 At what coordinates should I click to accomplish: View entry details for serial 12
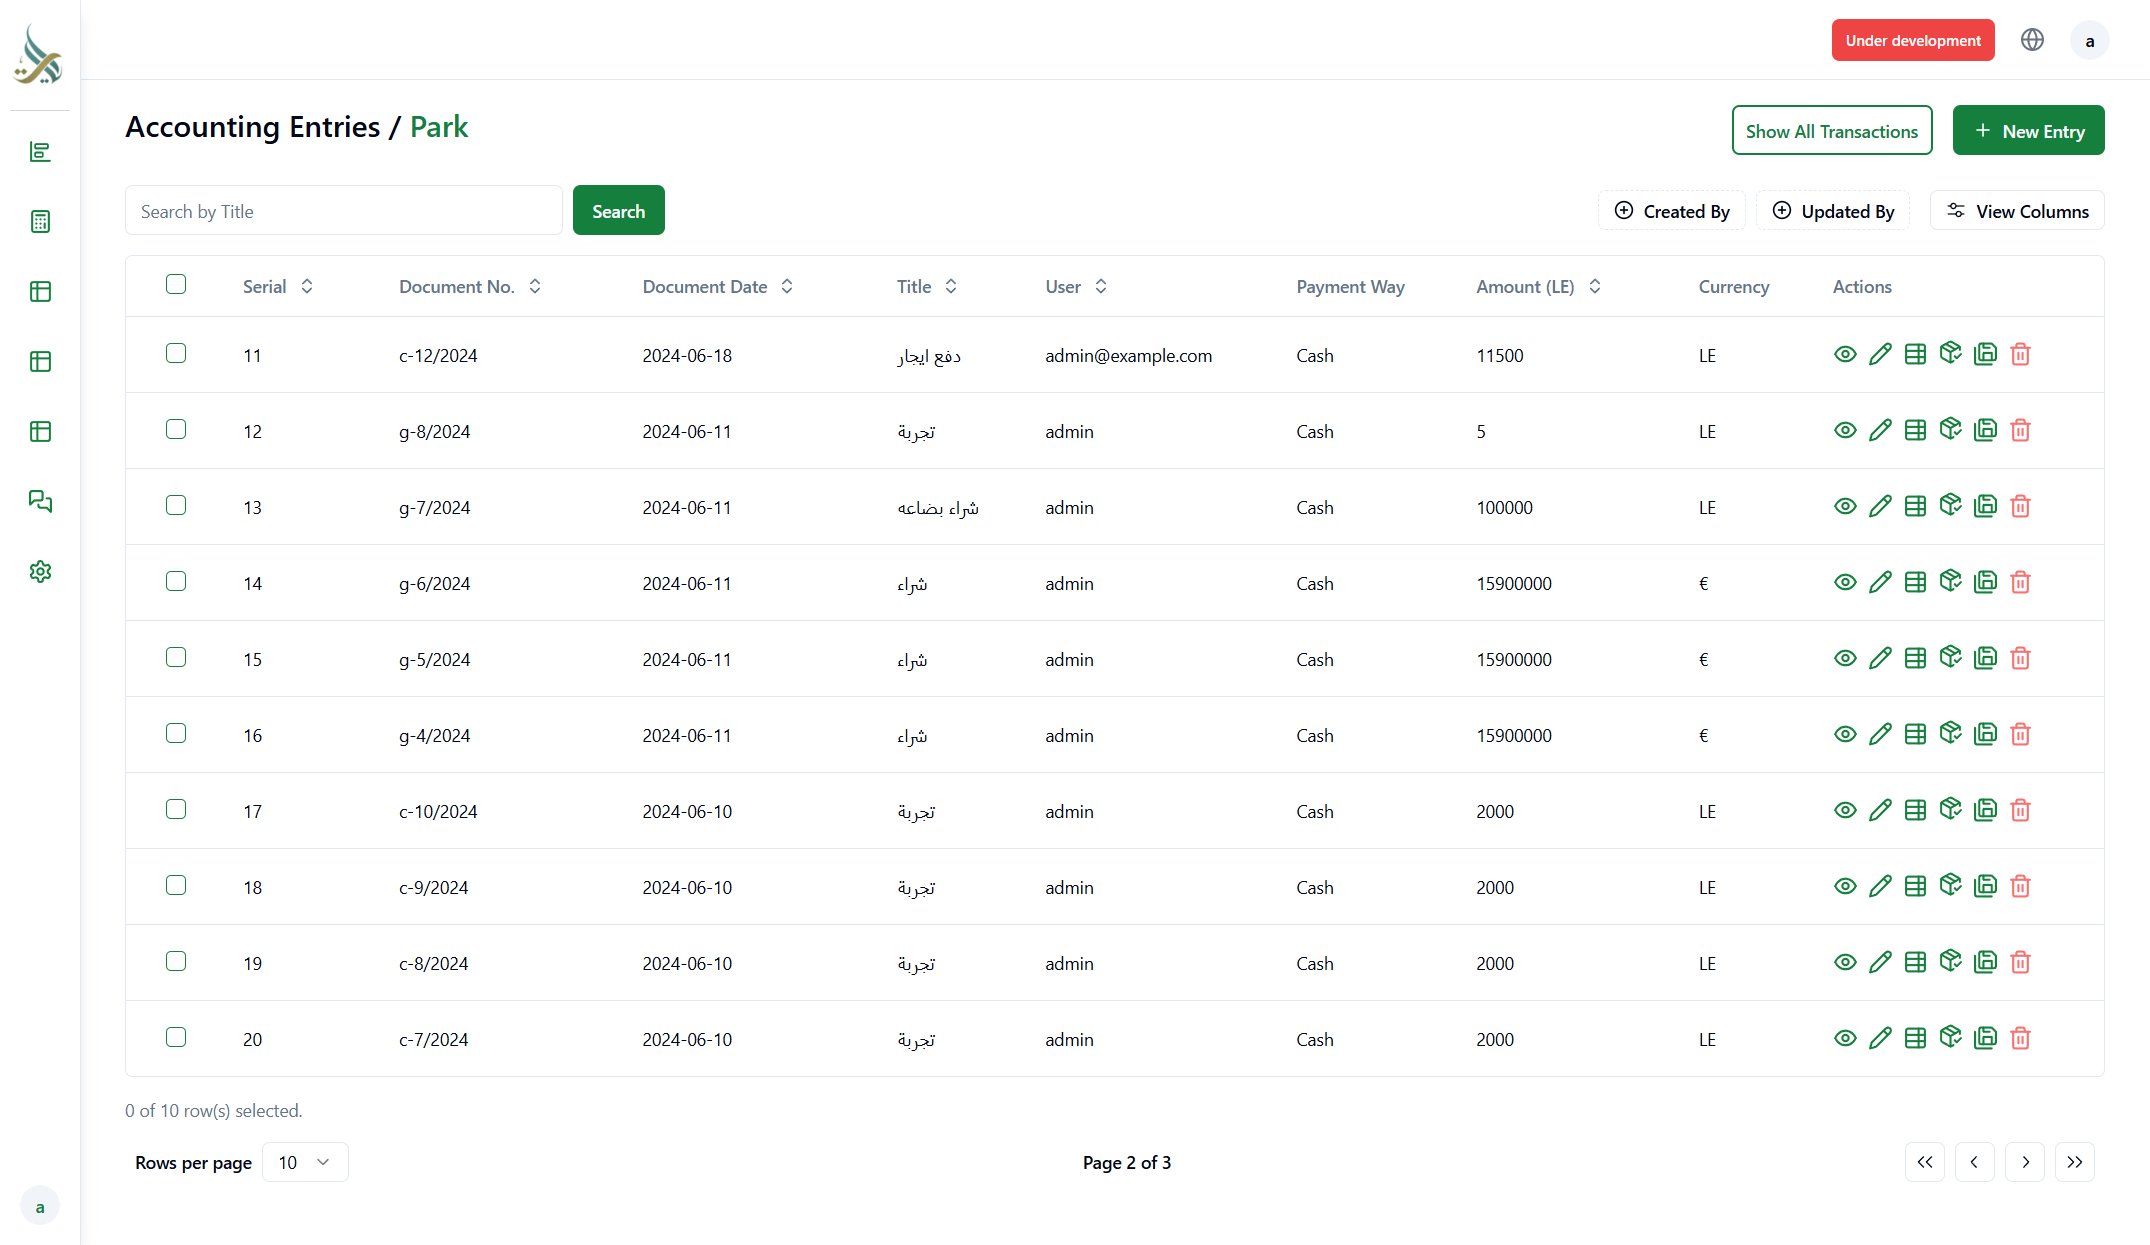pyautogui.click(x=1845, y=430)
